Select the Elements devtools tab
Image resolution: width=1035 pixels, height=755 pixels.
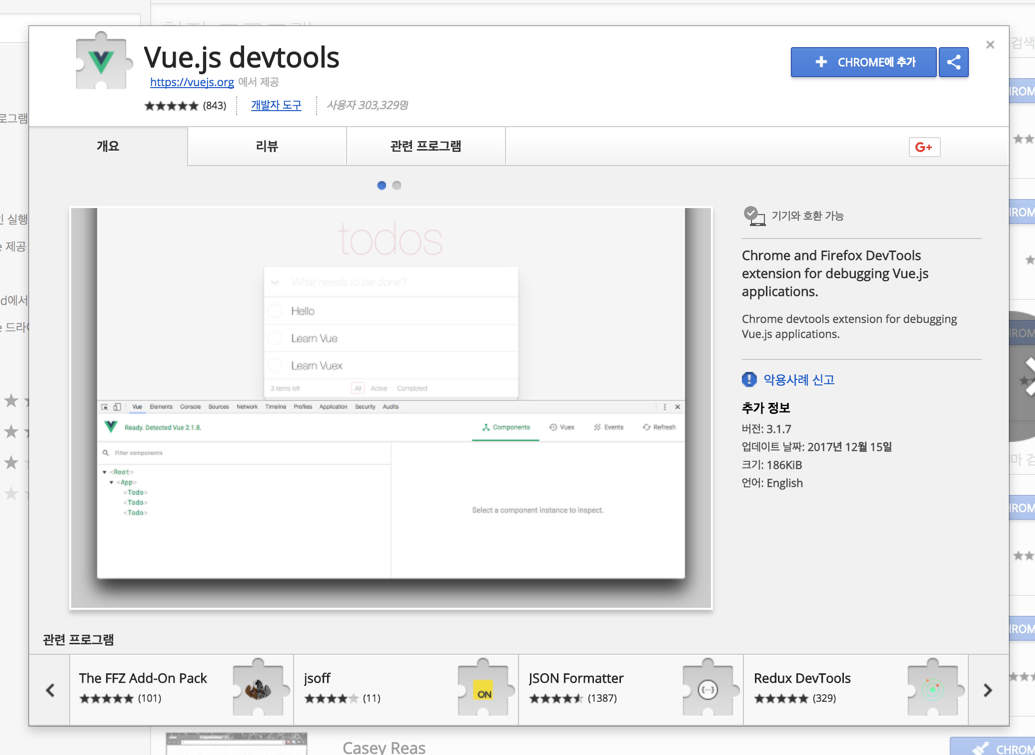point(161,407)
